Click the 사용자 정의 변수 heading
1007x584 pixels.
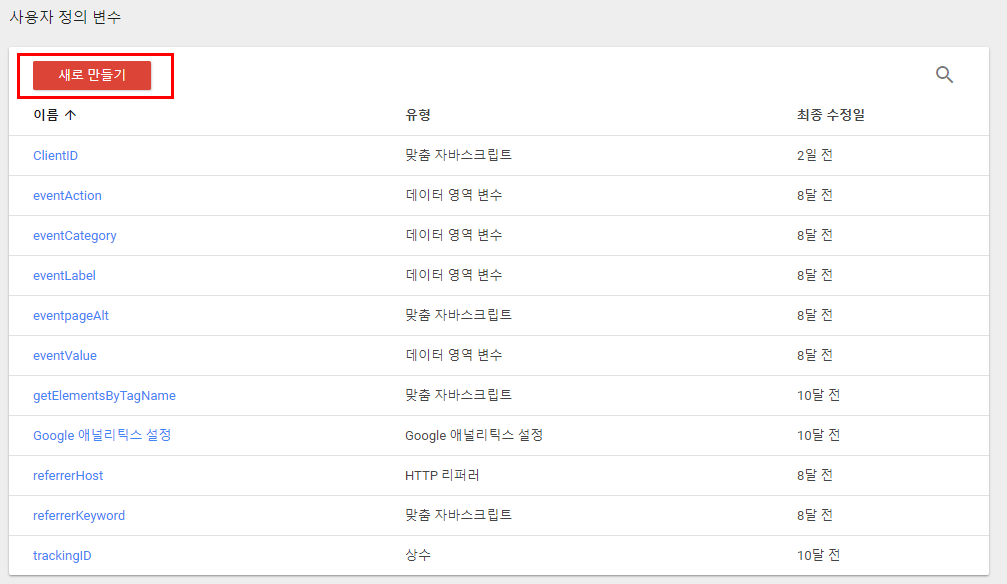(x=66, y=17)
